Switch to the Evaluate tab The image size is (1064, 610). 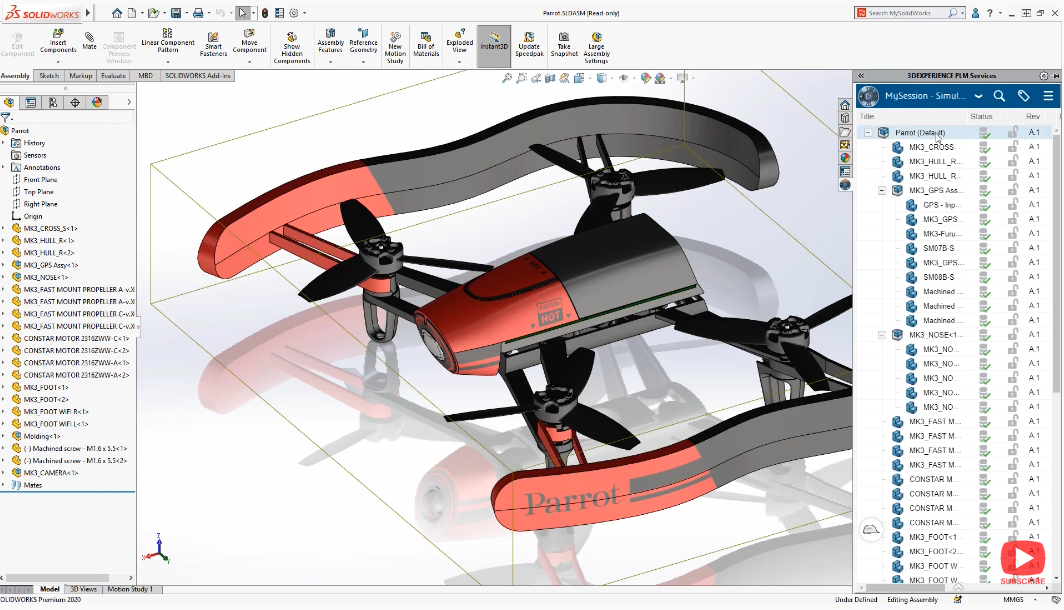point(113,76)
